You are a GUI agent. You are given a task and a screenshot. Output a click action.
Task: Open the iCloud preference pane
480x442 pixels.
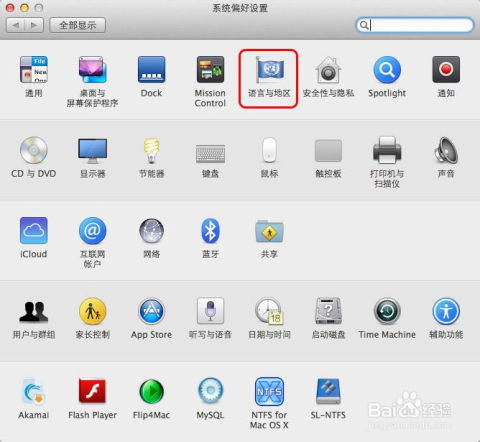(34, 238)
